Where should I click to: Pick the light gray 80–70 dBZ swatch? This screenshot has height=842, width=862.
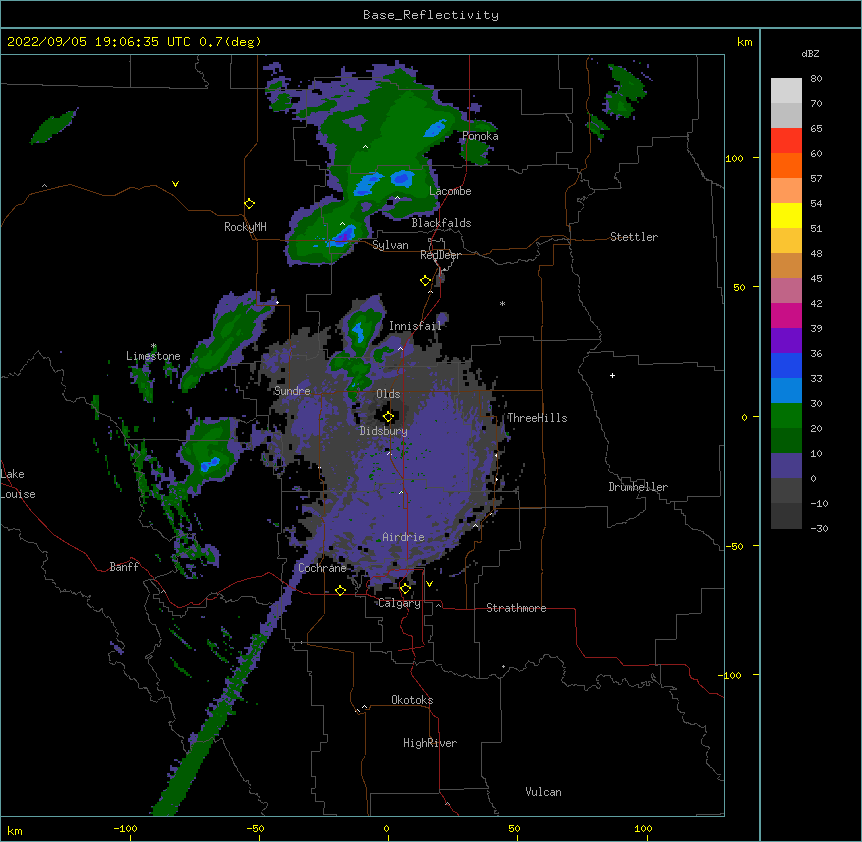(786, 91)
